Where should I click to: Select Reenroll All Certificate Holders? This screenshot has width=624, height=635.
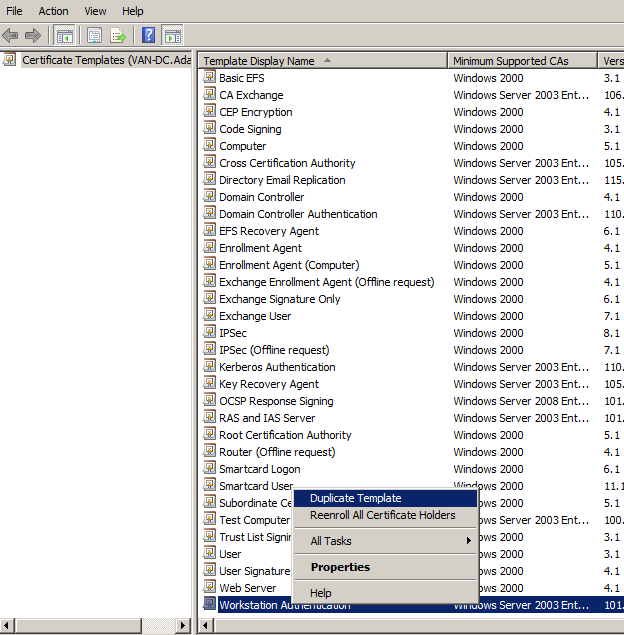click(x=382, y=515)
